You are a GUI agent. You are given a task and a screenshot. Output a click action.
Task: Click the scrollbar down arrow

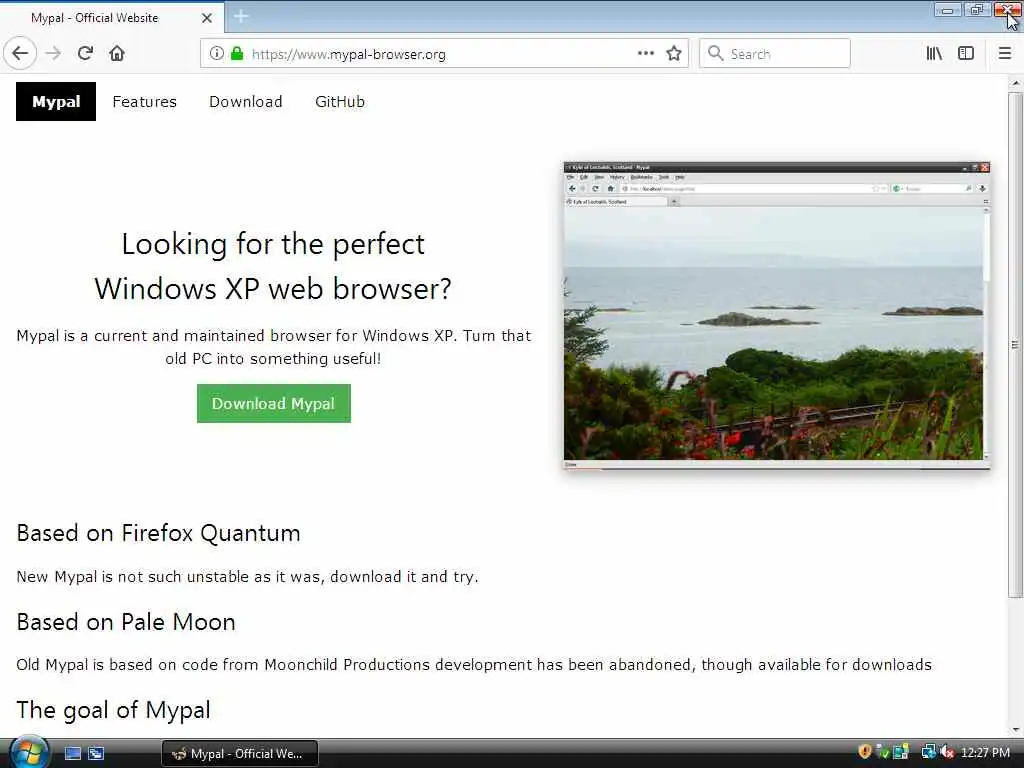point(1016,729)
